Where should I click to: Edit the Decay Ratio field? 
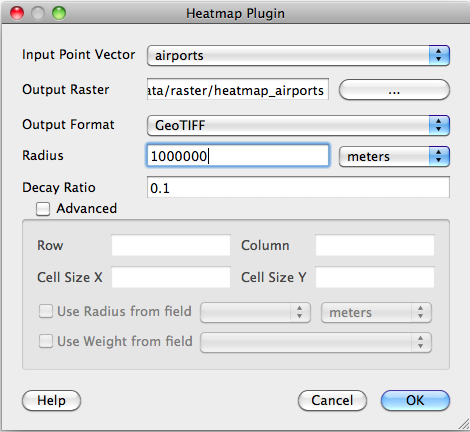coord(298,187)
